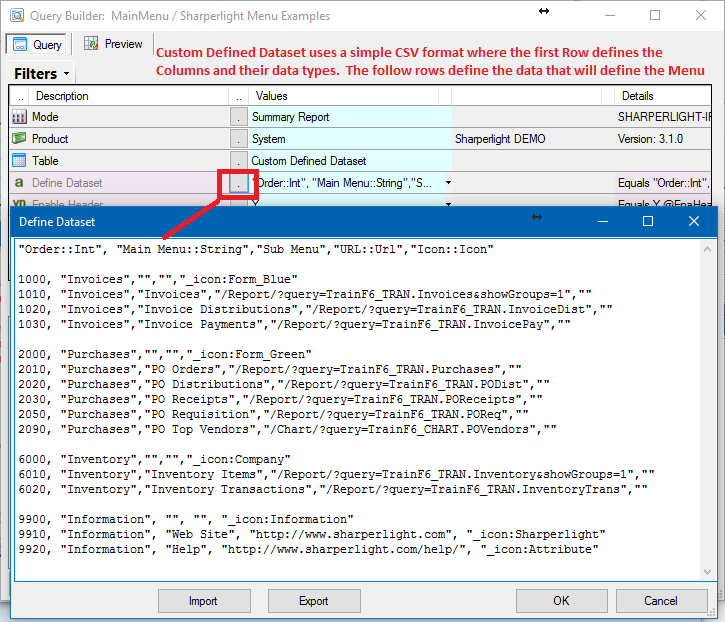Click the ellipsis button in Product row
The height and width of the screenshot is (622, 725).
(x=239, y=139)
